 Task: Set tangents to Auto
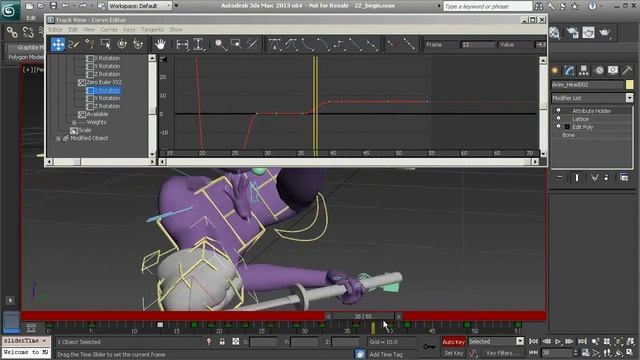[x=274, y=44]
